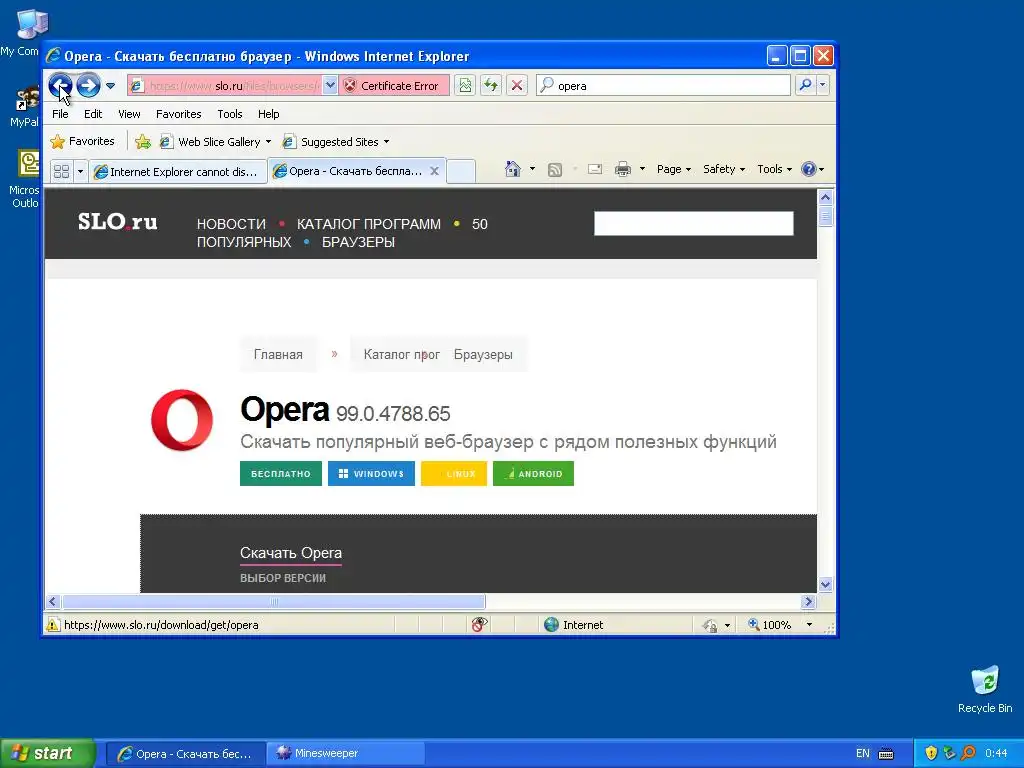Open the НОВОСТИ navigation link
The image size is (1024, 768).
tap(231, 224)
